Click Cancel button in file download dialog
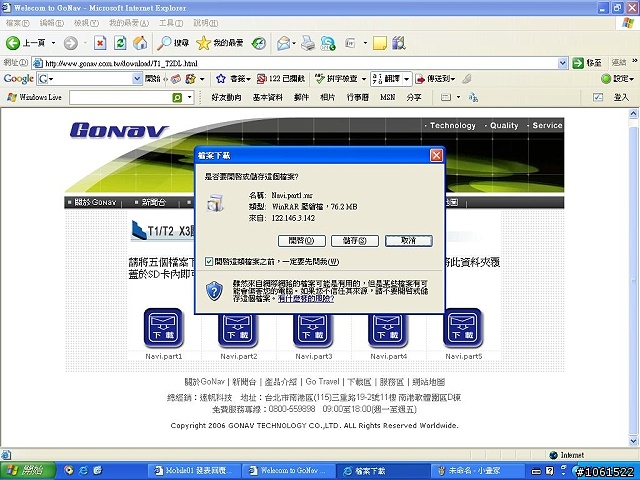 pyautogui.click(x=409, y=240)
